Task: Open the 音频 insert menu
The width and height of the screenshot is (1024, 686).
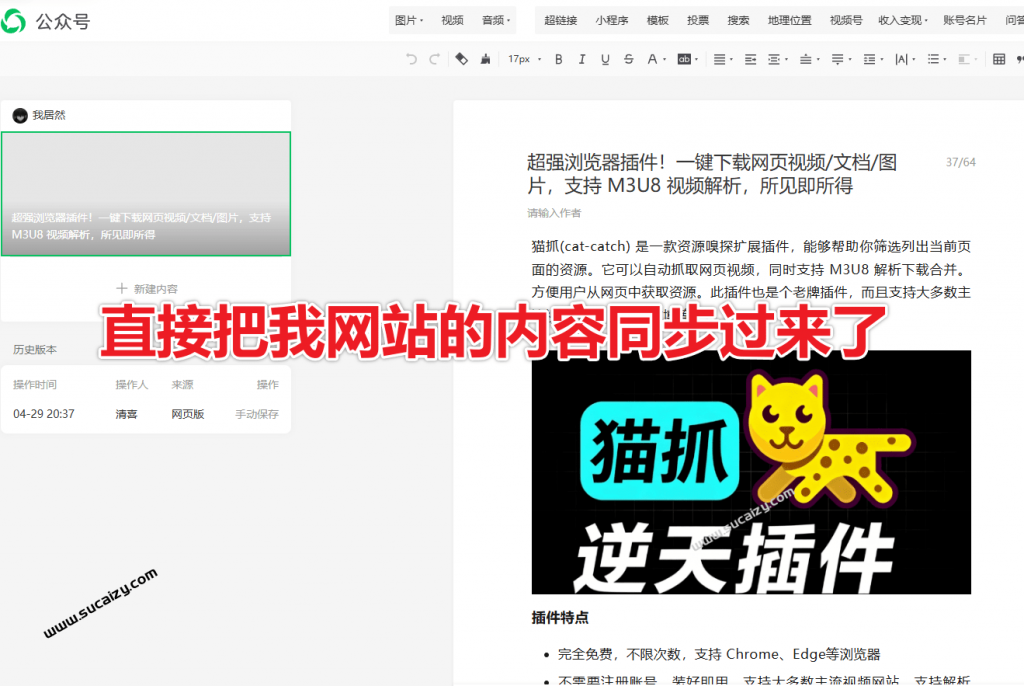Action: [496, 20]
